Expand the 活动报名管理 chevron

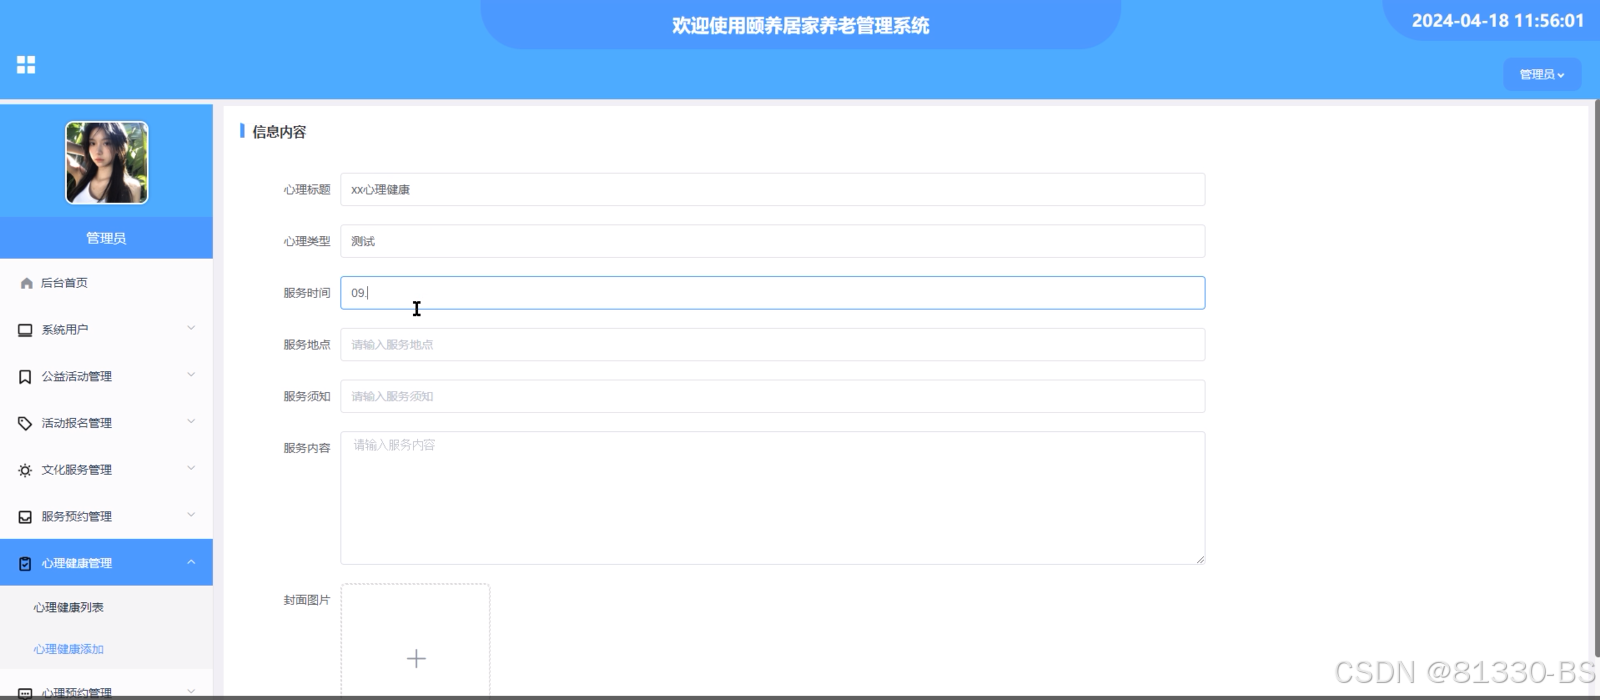tap(191, 422)
